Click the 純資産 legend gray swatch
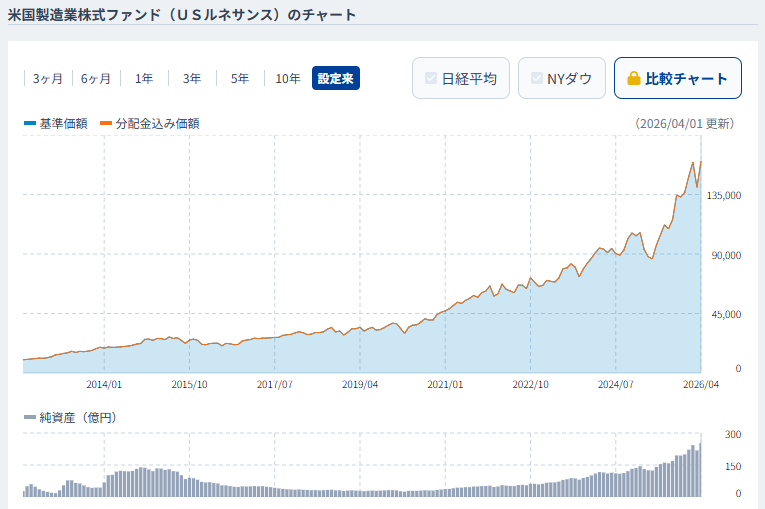 [30, 417]
